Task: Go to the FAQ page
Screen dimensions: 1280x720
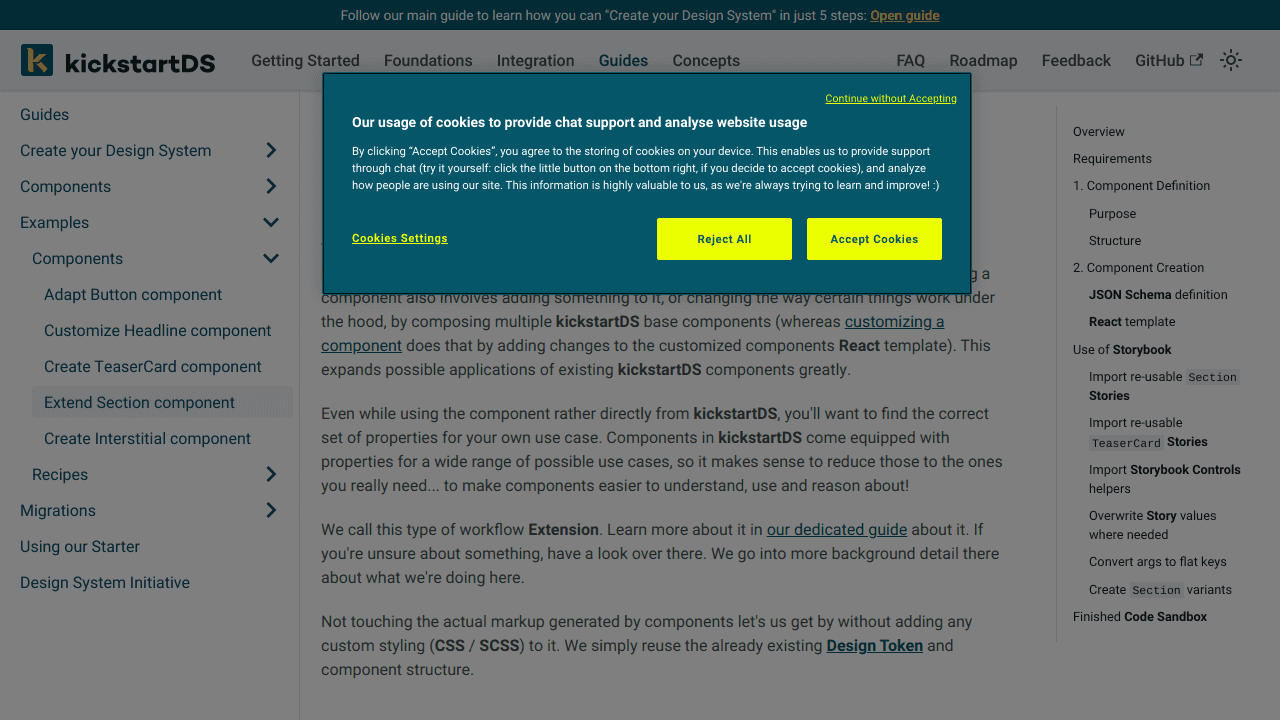Action: pos(911,60)
